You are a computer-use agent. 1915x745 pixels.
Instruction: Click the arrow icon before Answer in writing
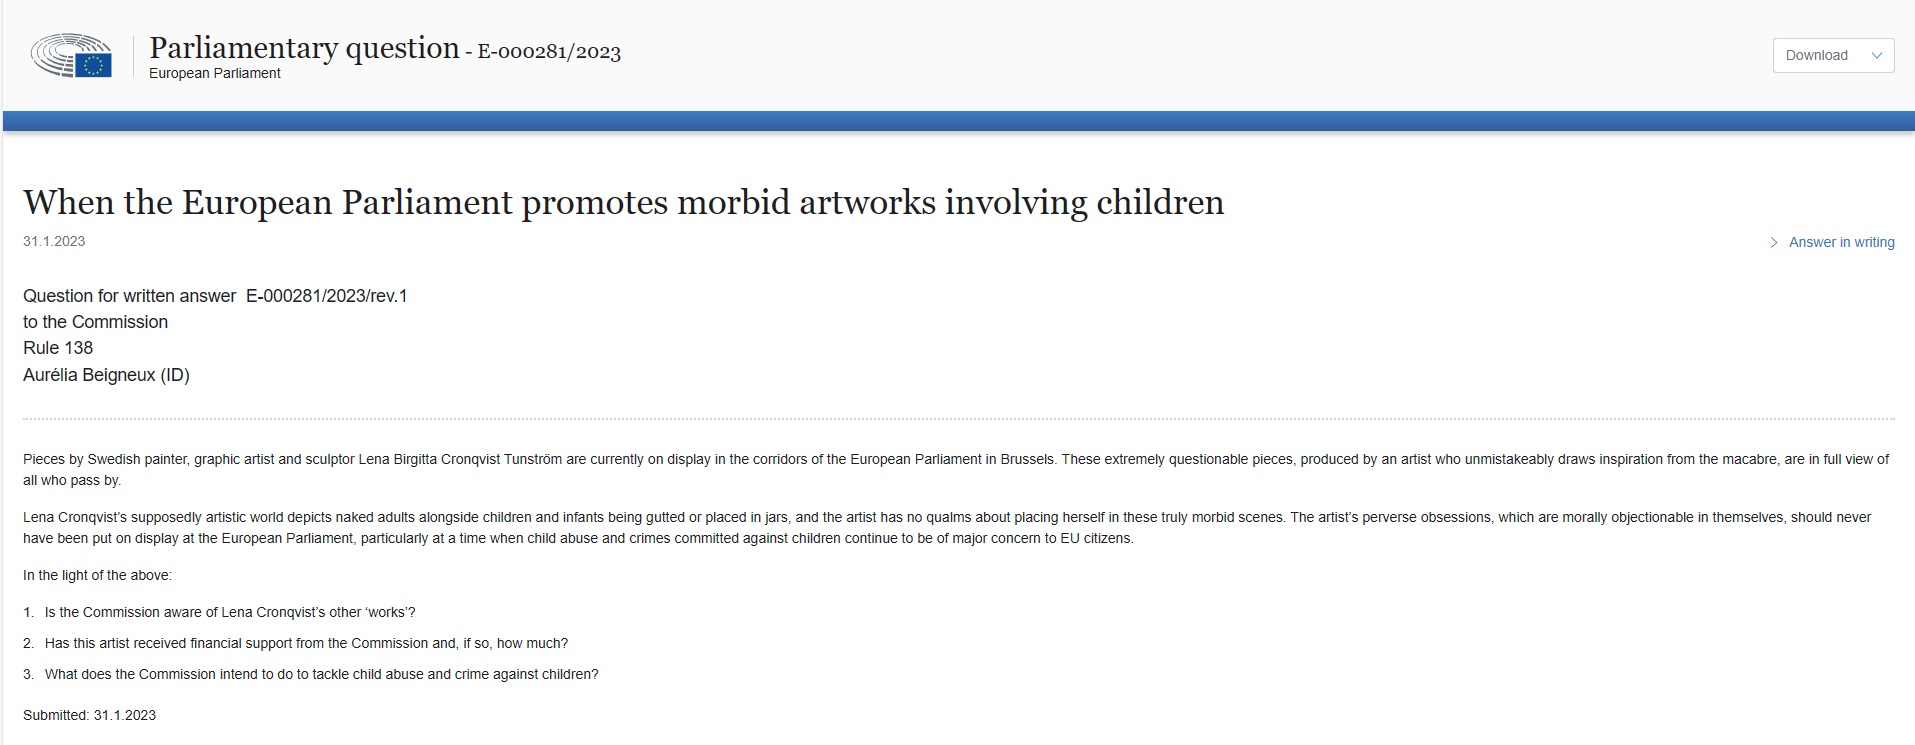click(x=1774, y=242)
